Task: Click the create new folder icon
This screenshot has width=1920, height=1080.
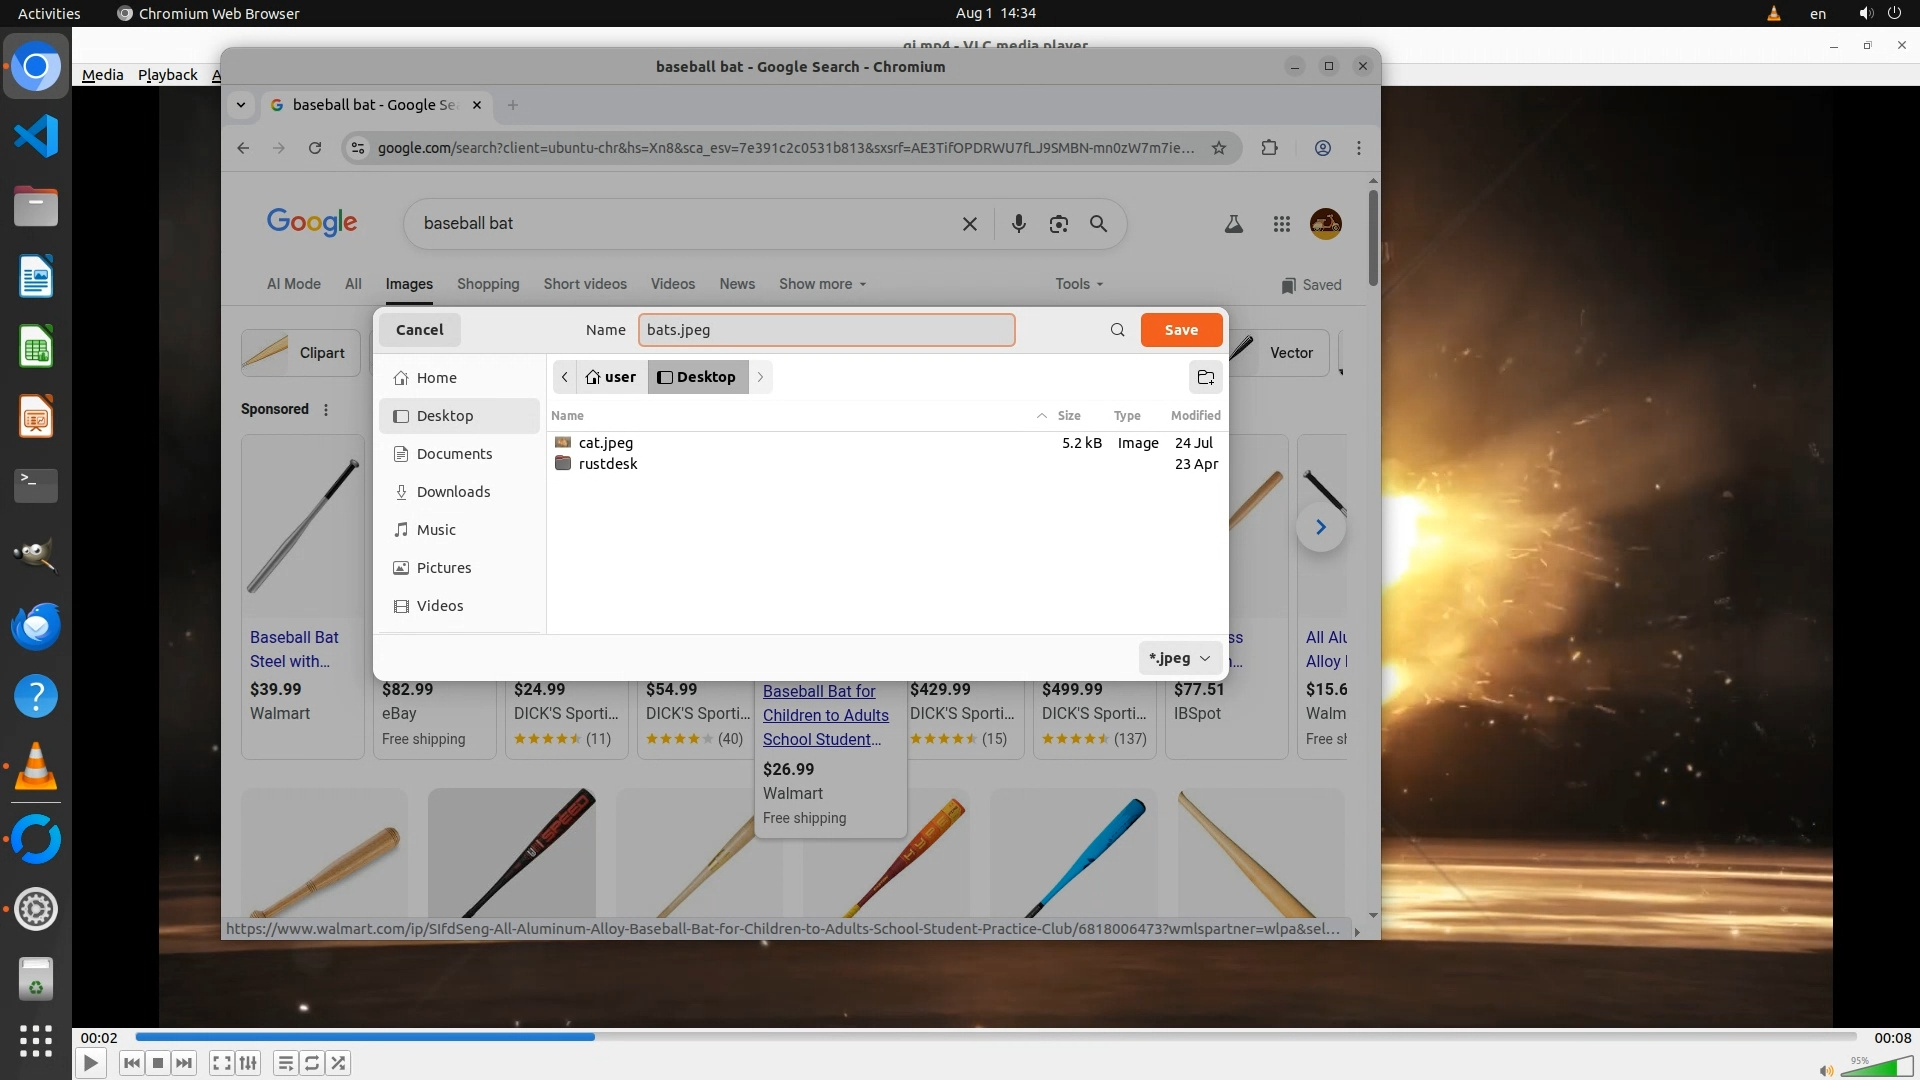Action: [x=1205, y=377]
